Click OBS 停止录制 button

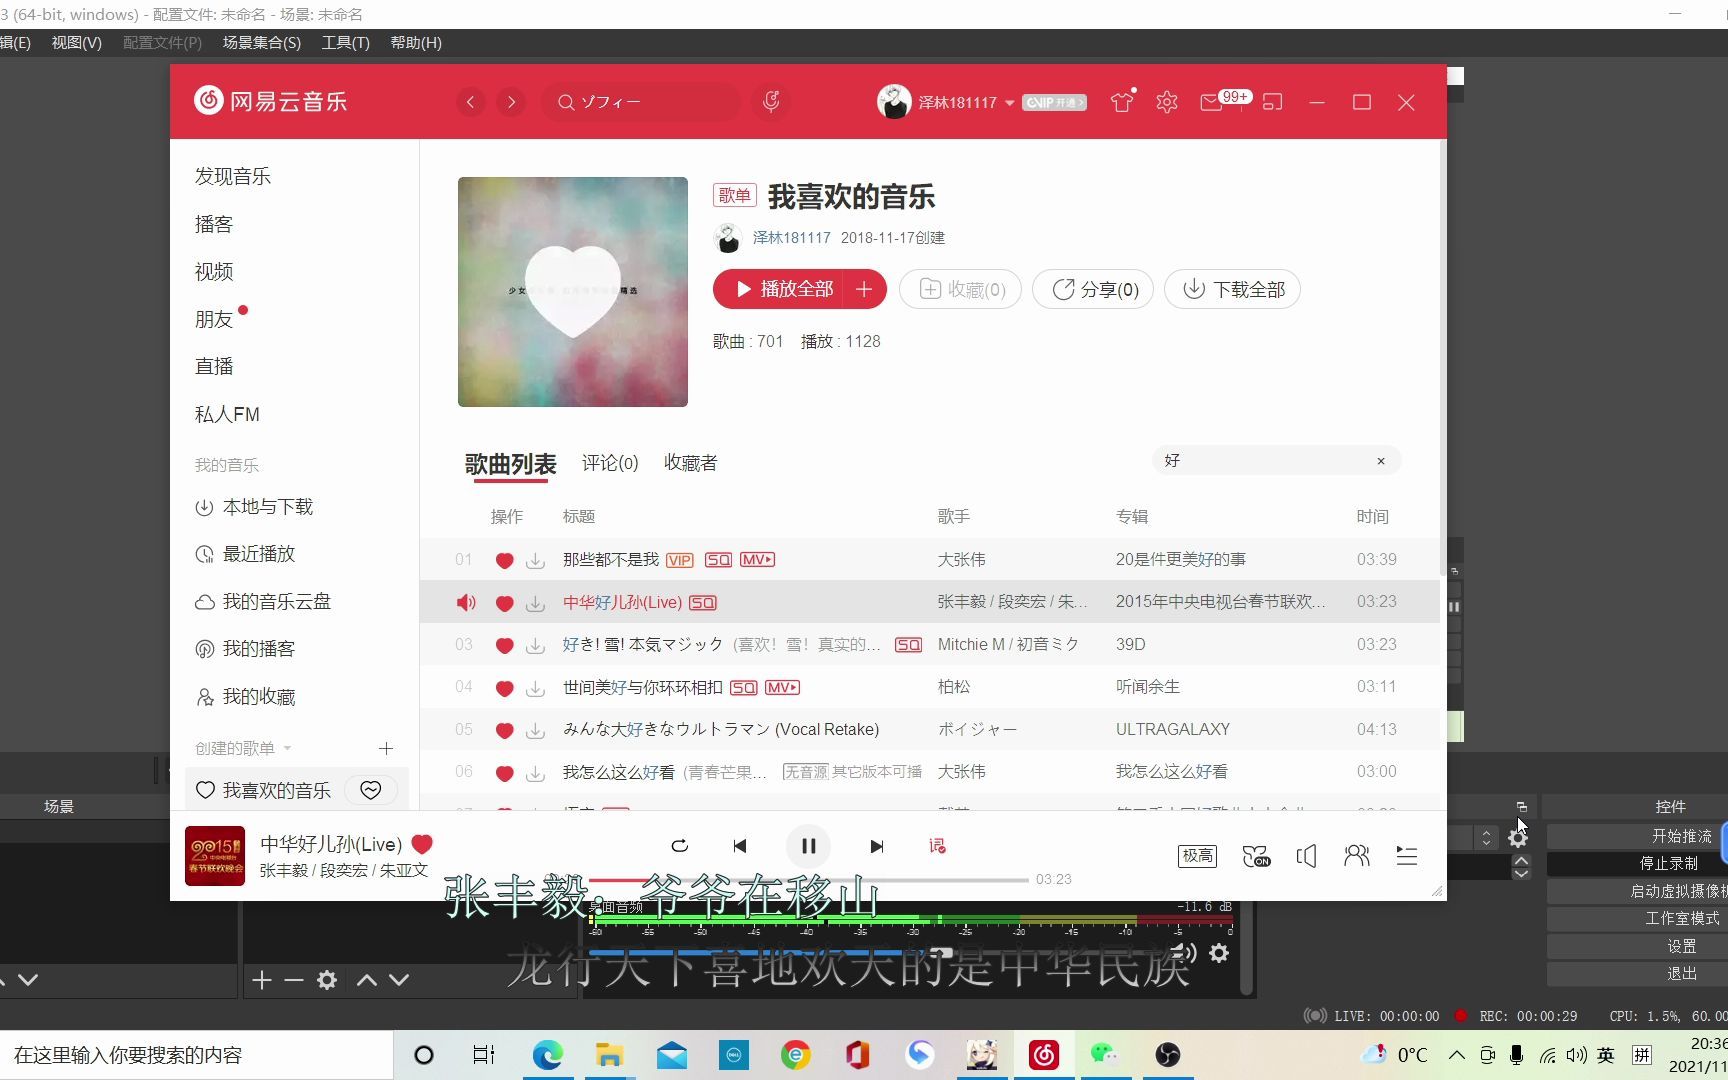point(1636,863)
